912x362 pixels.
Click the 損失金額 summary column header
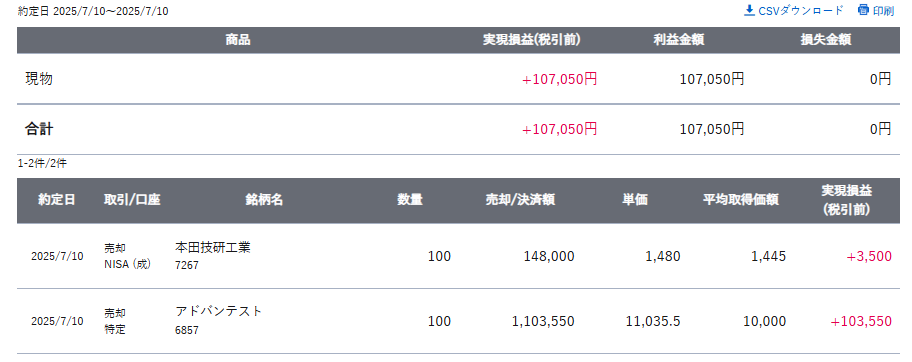826,40
